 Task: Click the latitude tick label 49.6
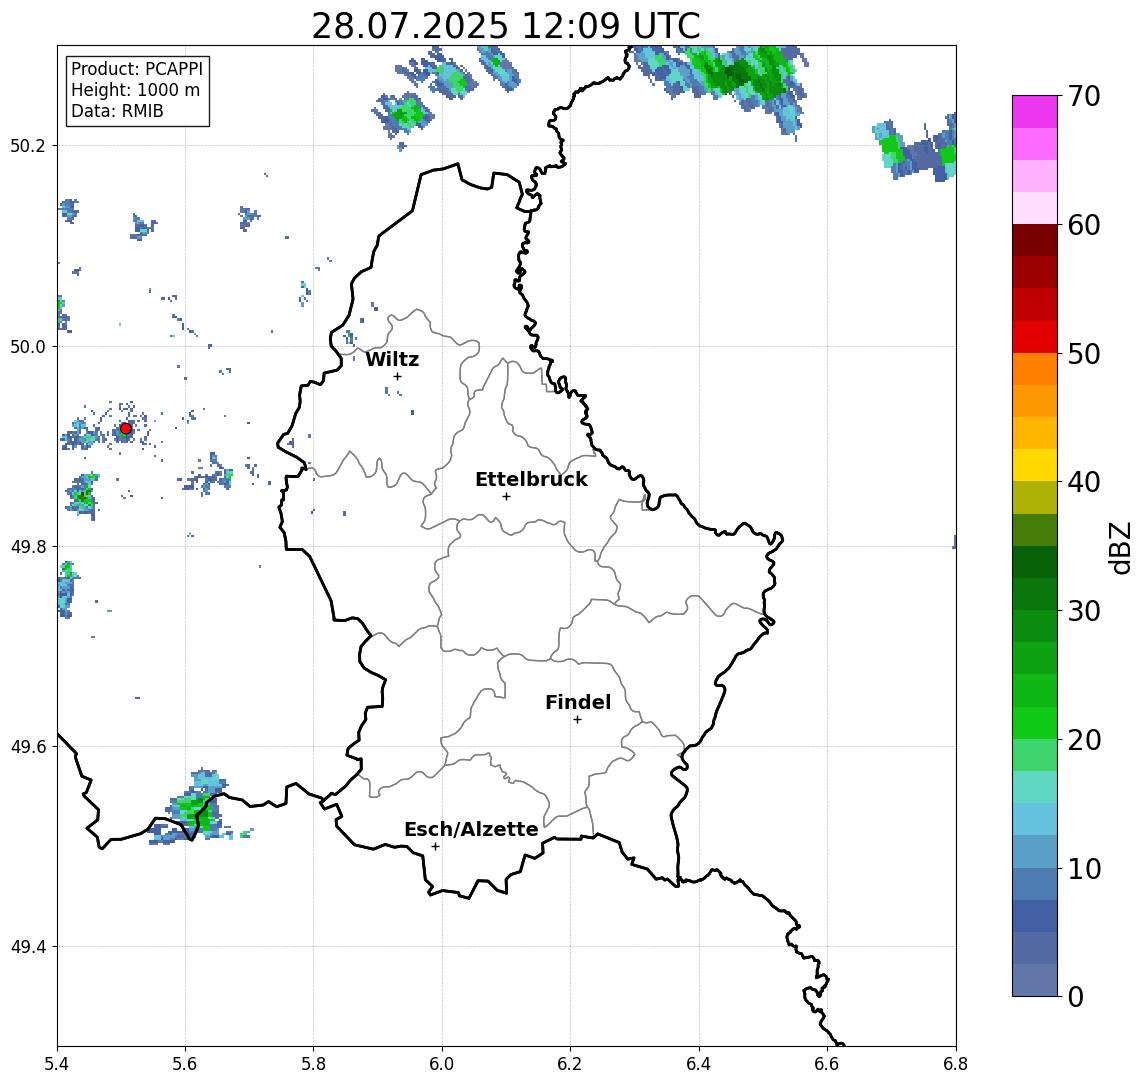pos(28,747)
